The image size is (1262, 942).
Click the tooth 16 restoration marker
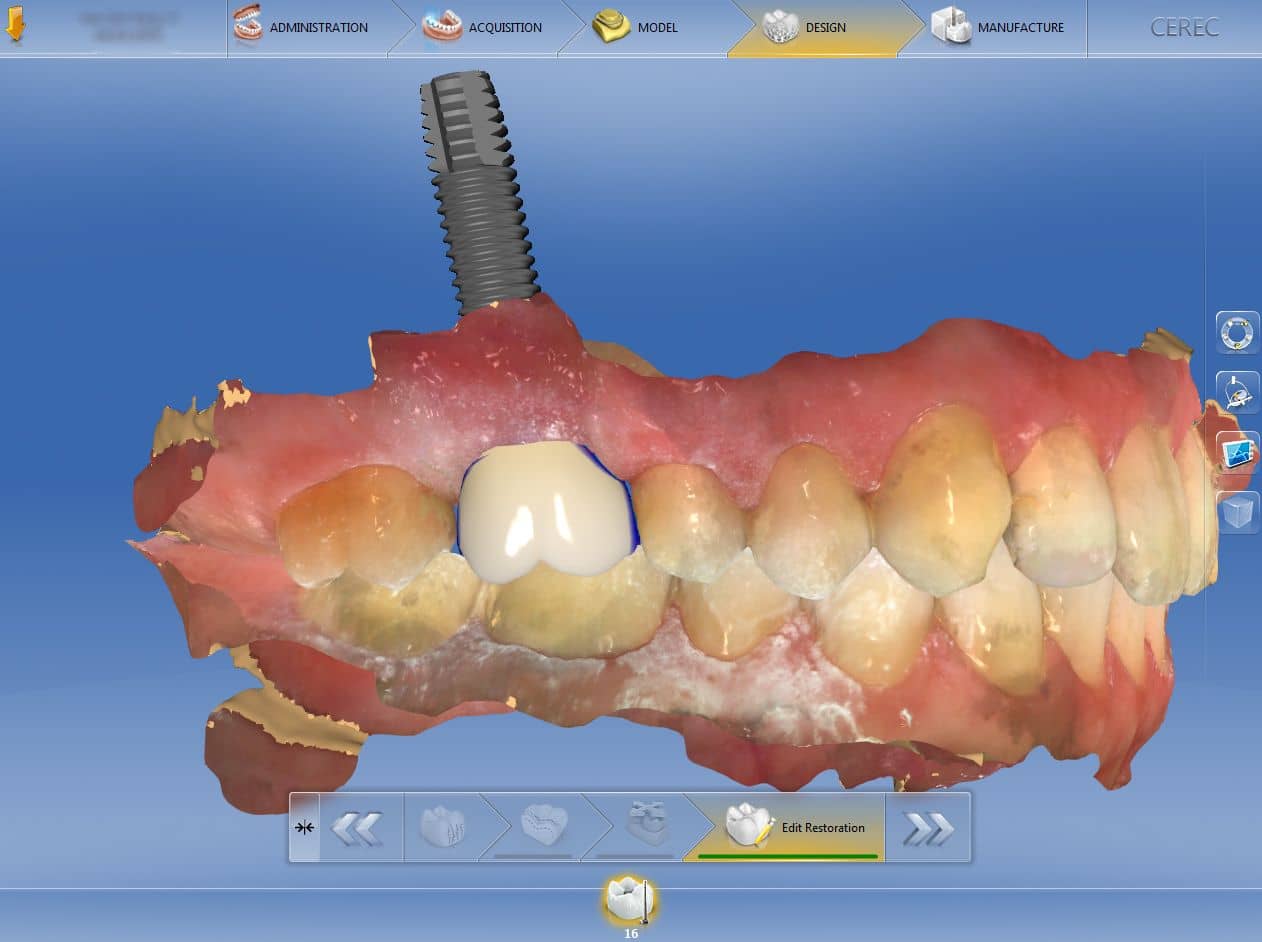(629, 903)
